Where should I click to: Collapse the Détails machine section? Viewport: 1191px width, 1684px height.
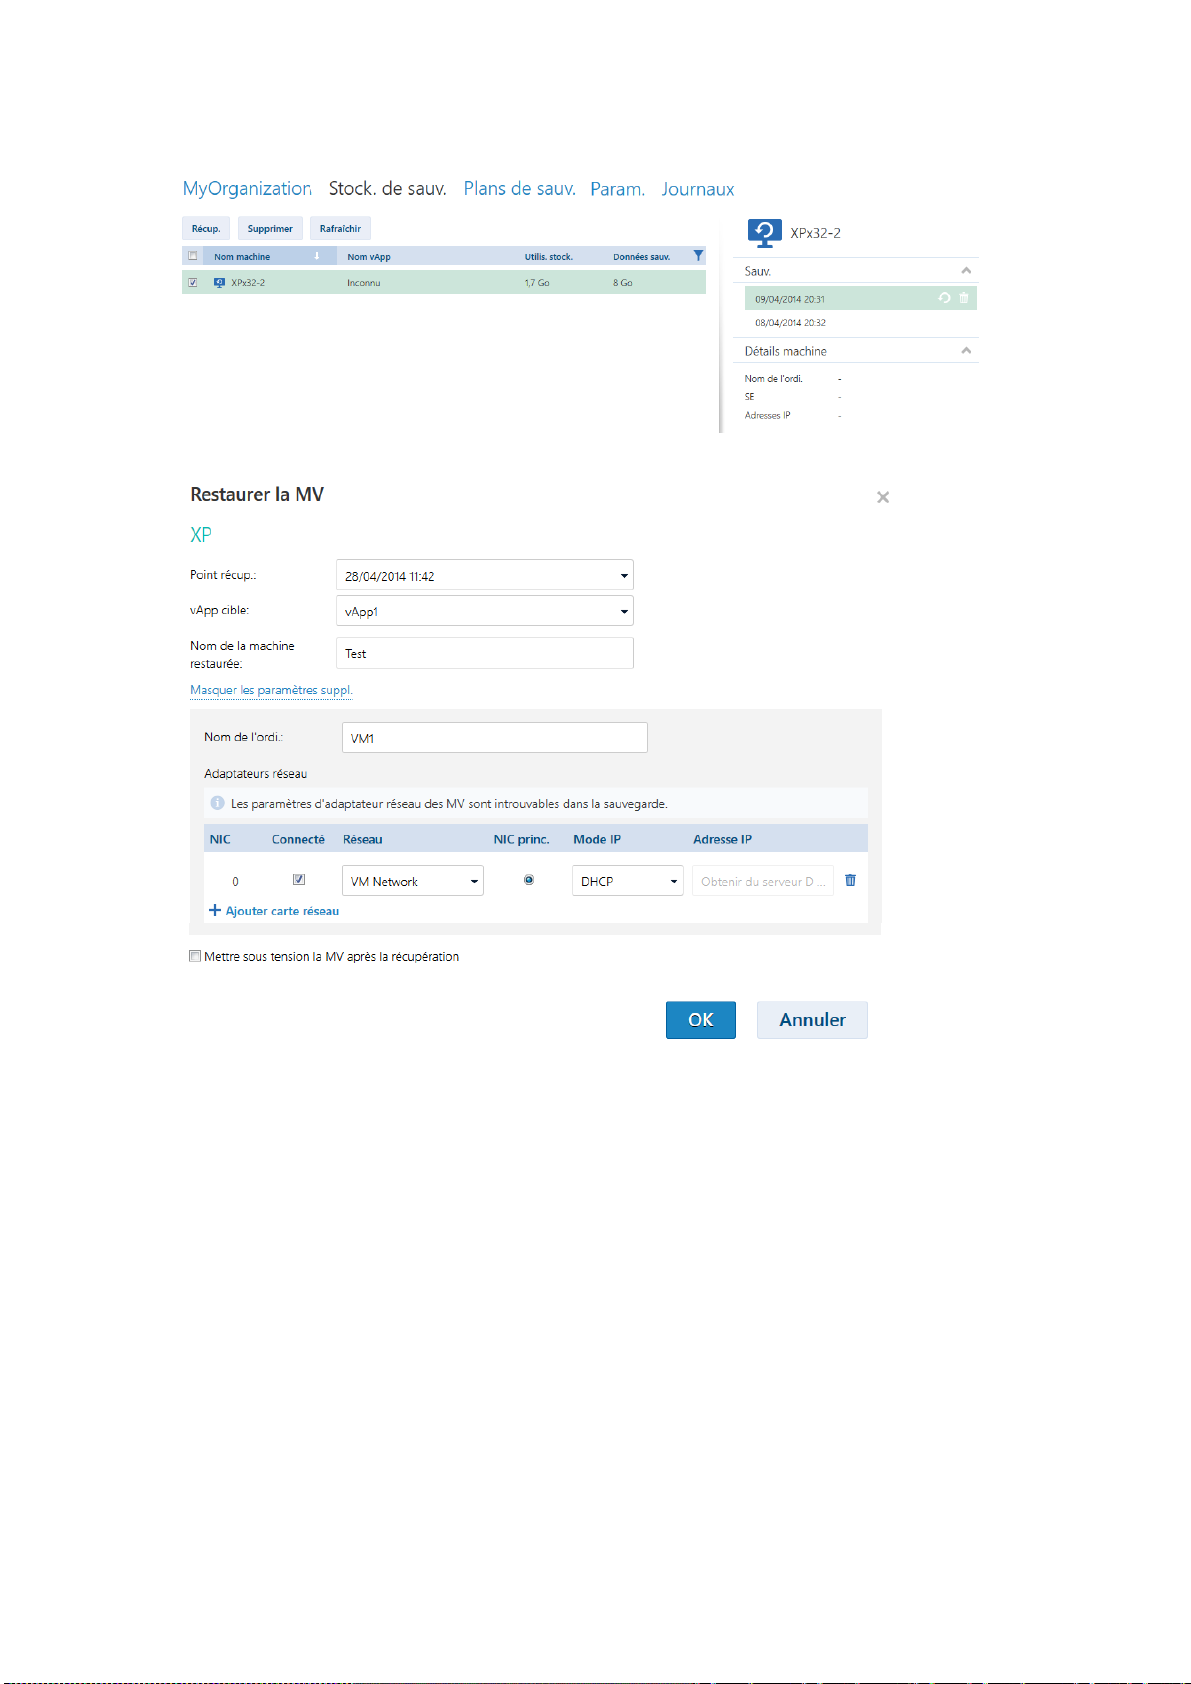[966, 351]
